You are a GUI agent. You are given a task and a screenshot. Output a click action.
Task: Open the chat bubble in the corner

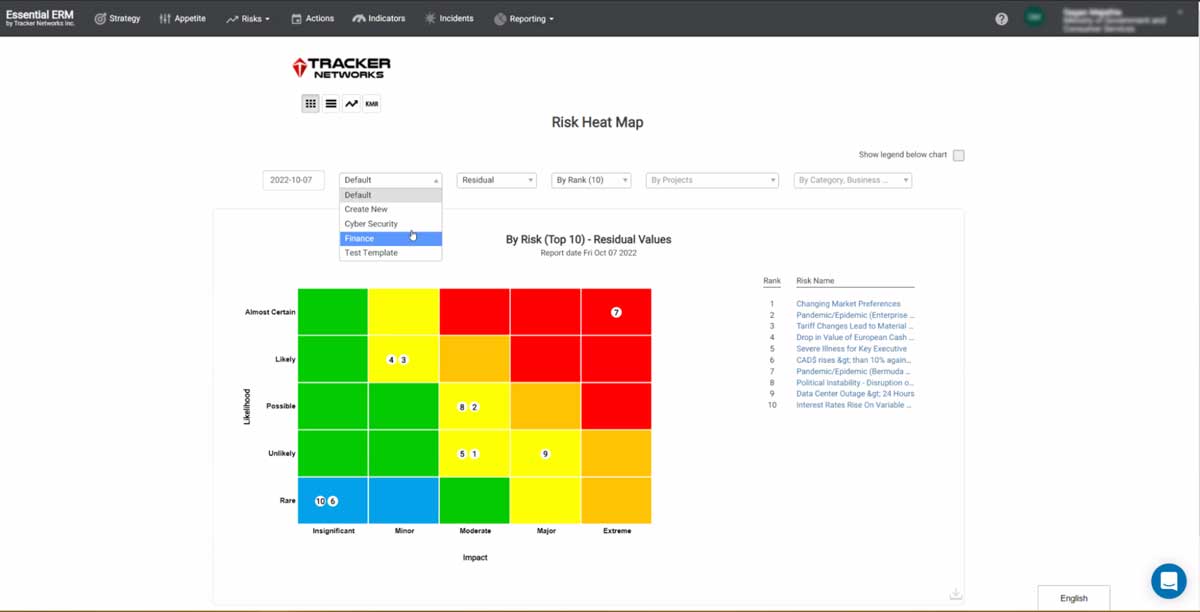click(x=1168, y=580)
